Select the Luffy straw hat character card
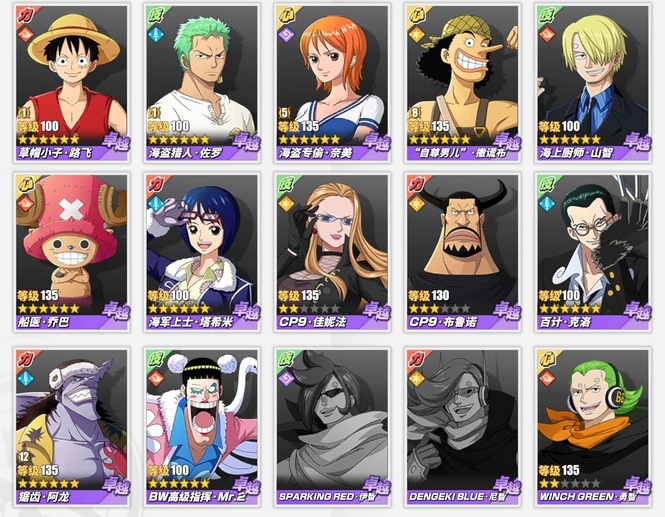This screenshot has width=665, height=517. point(72,83)
